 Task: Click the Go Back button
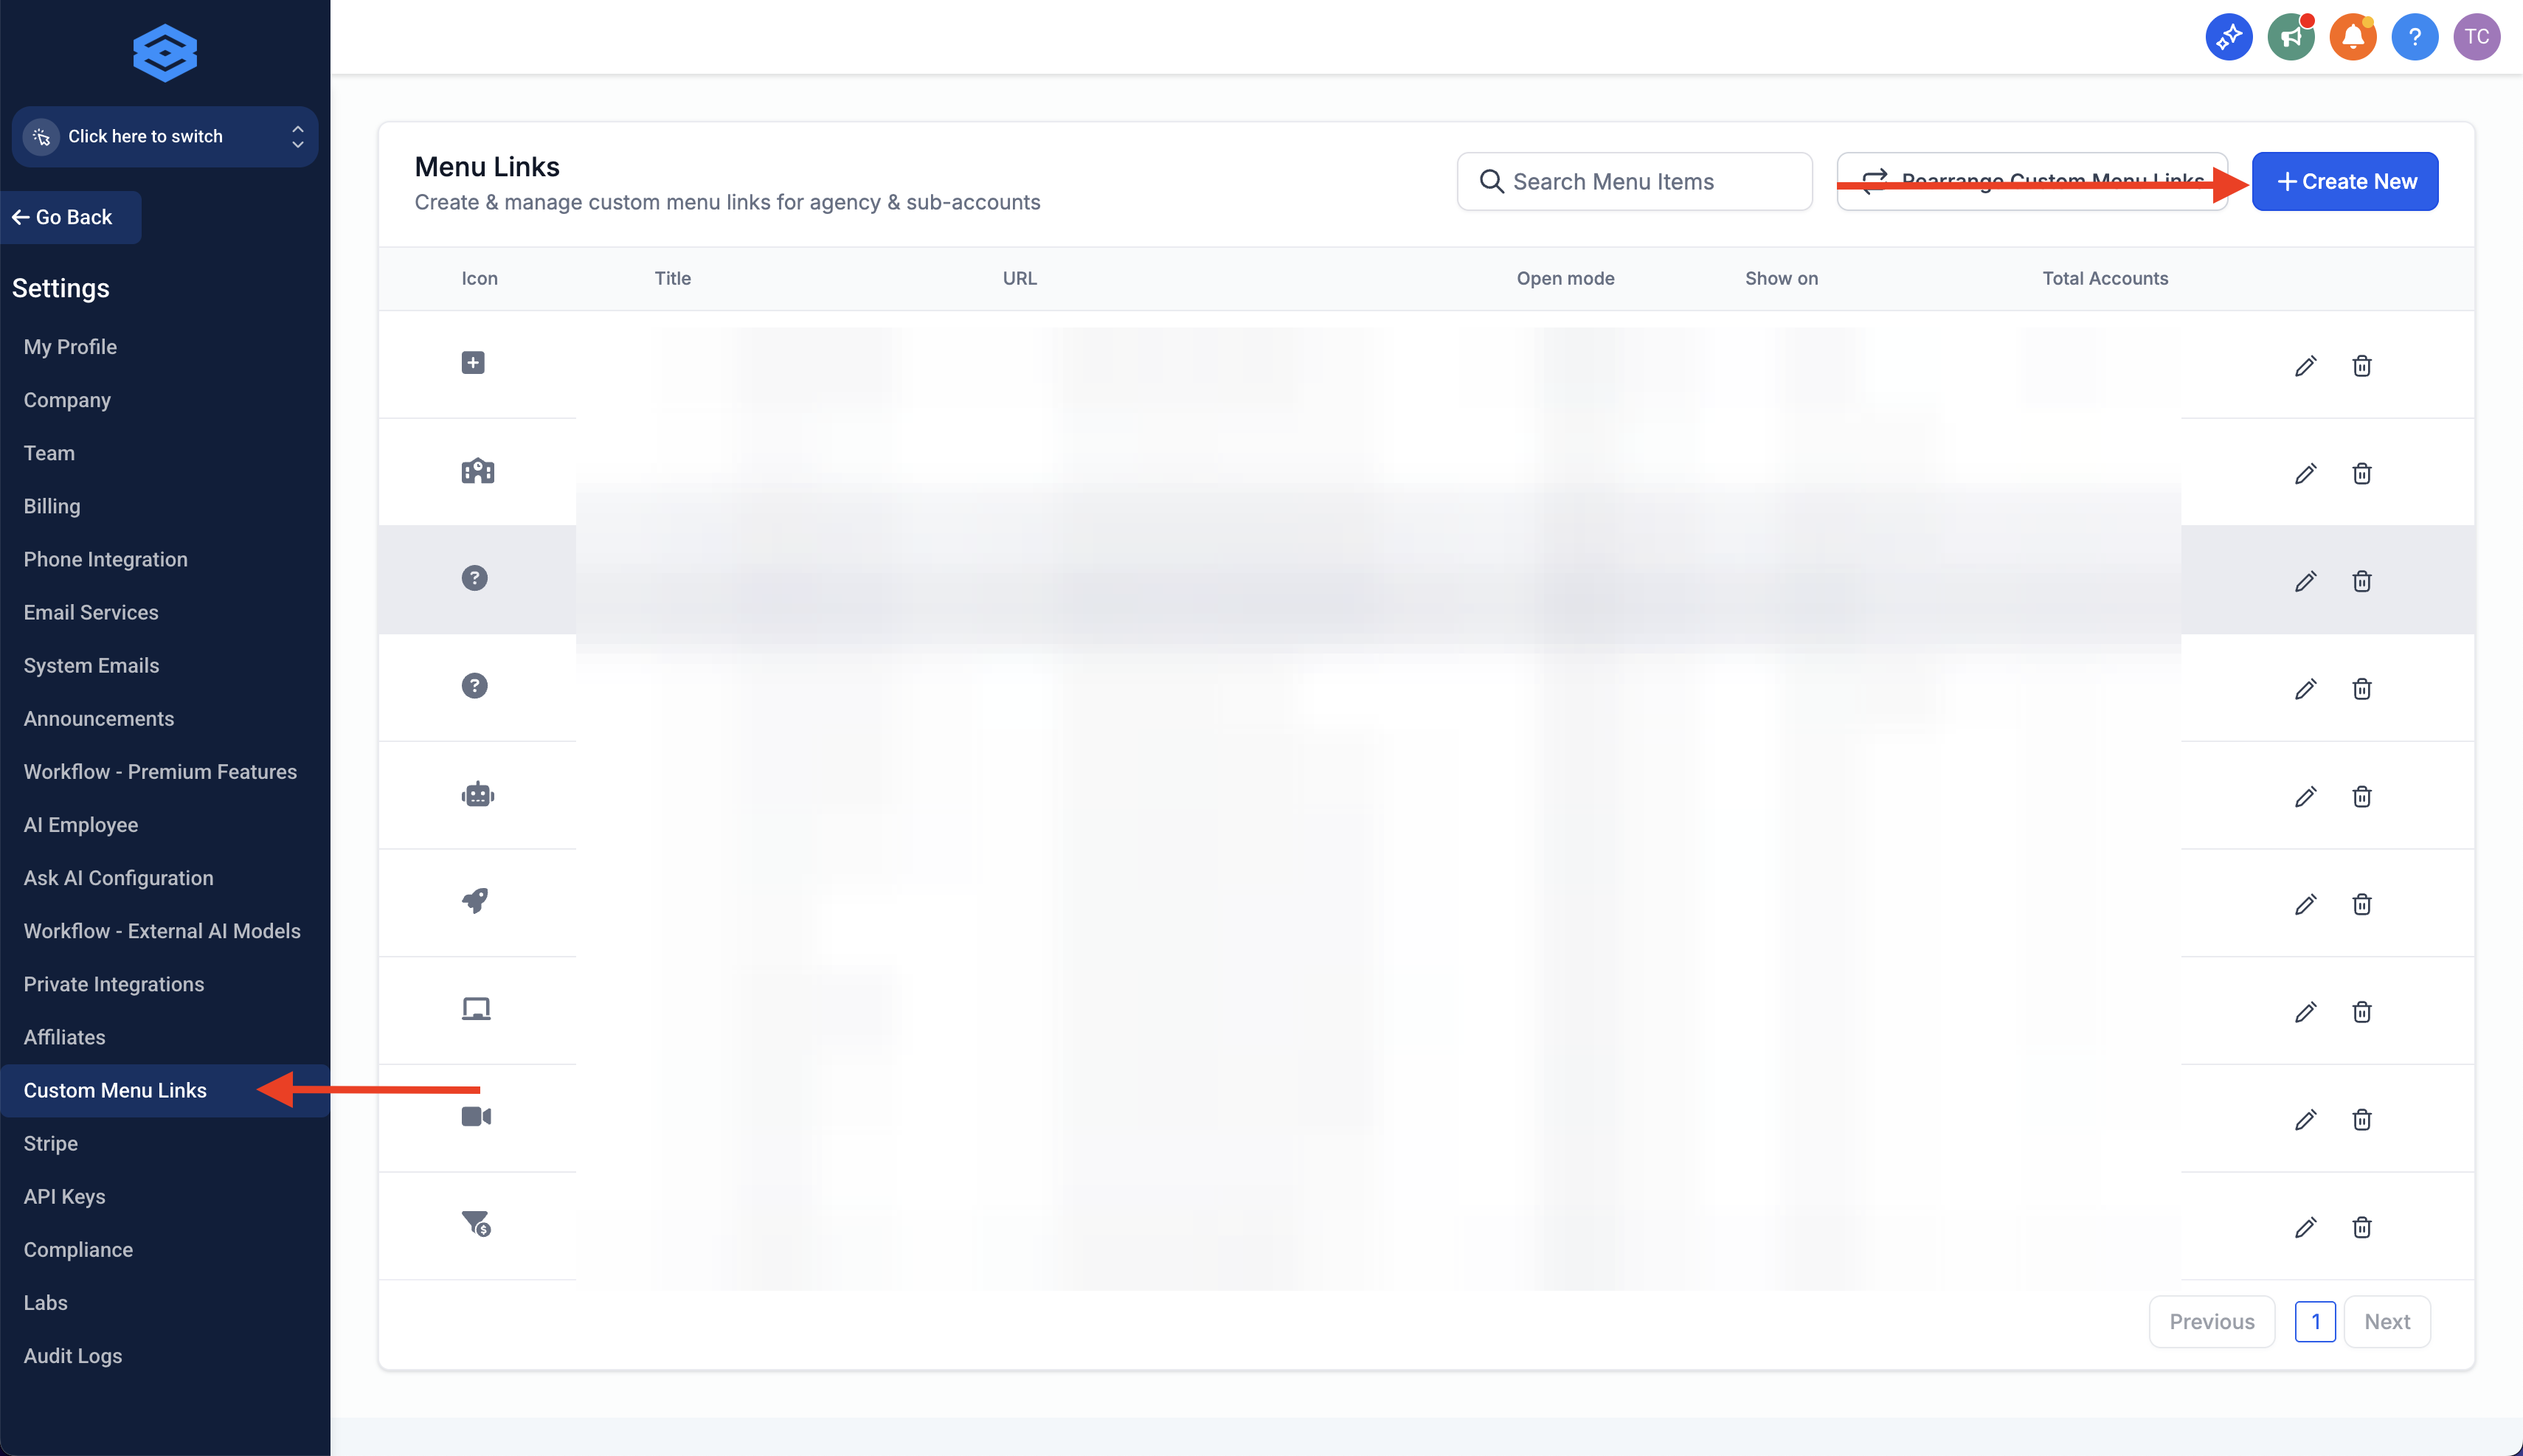pos(71,217)
